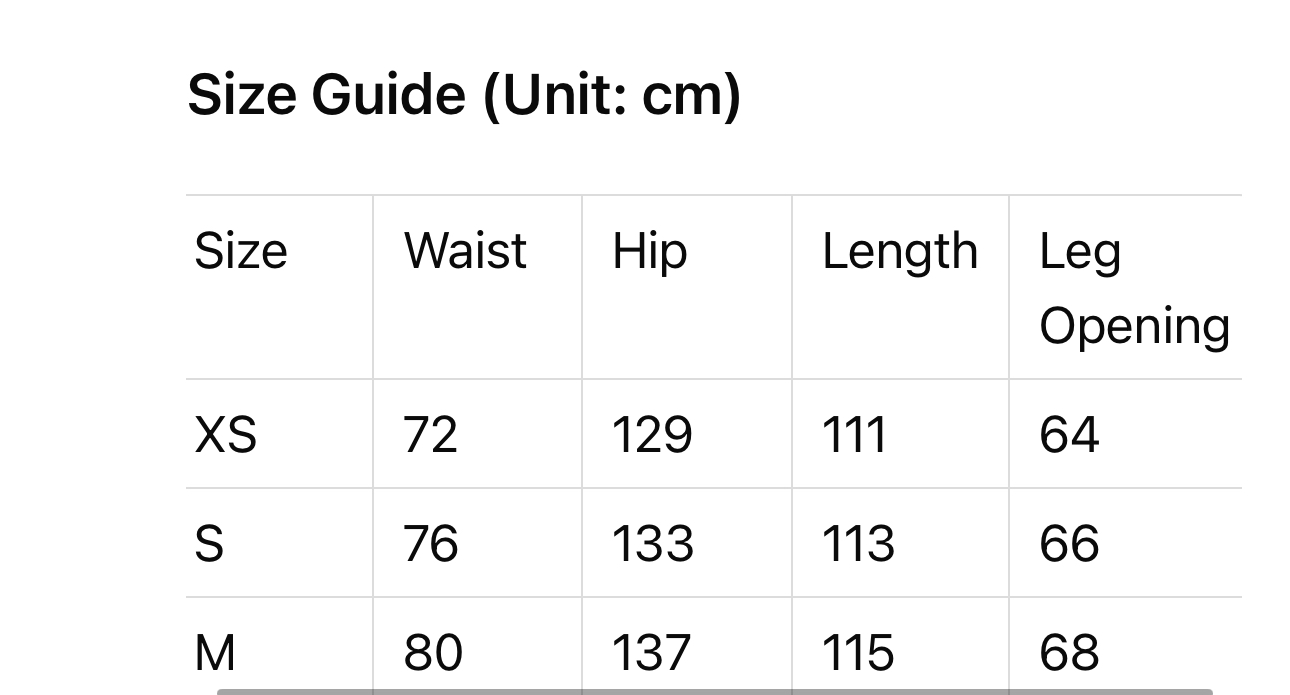Click the XS hip value 129
This screenshot has height=695, width=1290.
[x=652, y=435]
